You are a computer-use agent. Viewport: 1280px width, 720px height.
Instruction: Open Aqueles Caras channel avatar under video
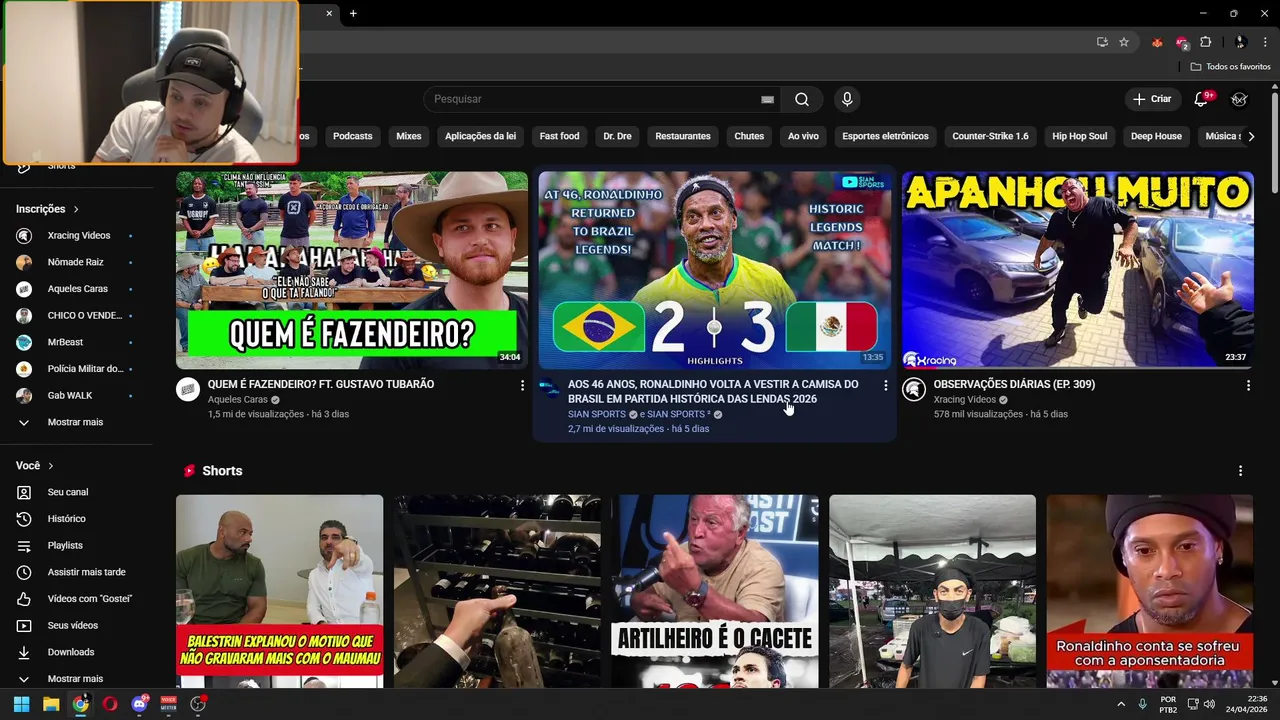(188, 390)
